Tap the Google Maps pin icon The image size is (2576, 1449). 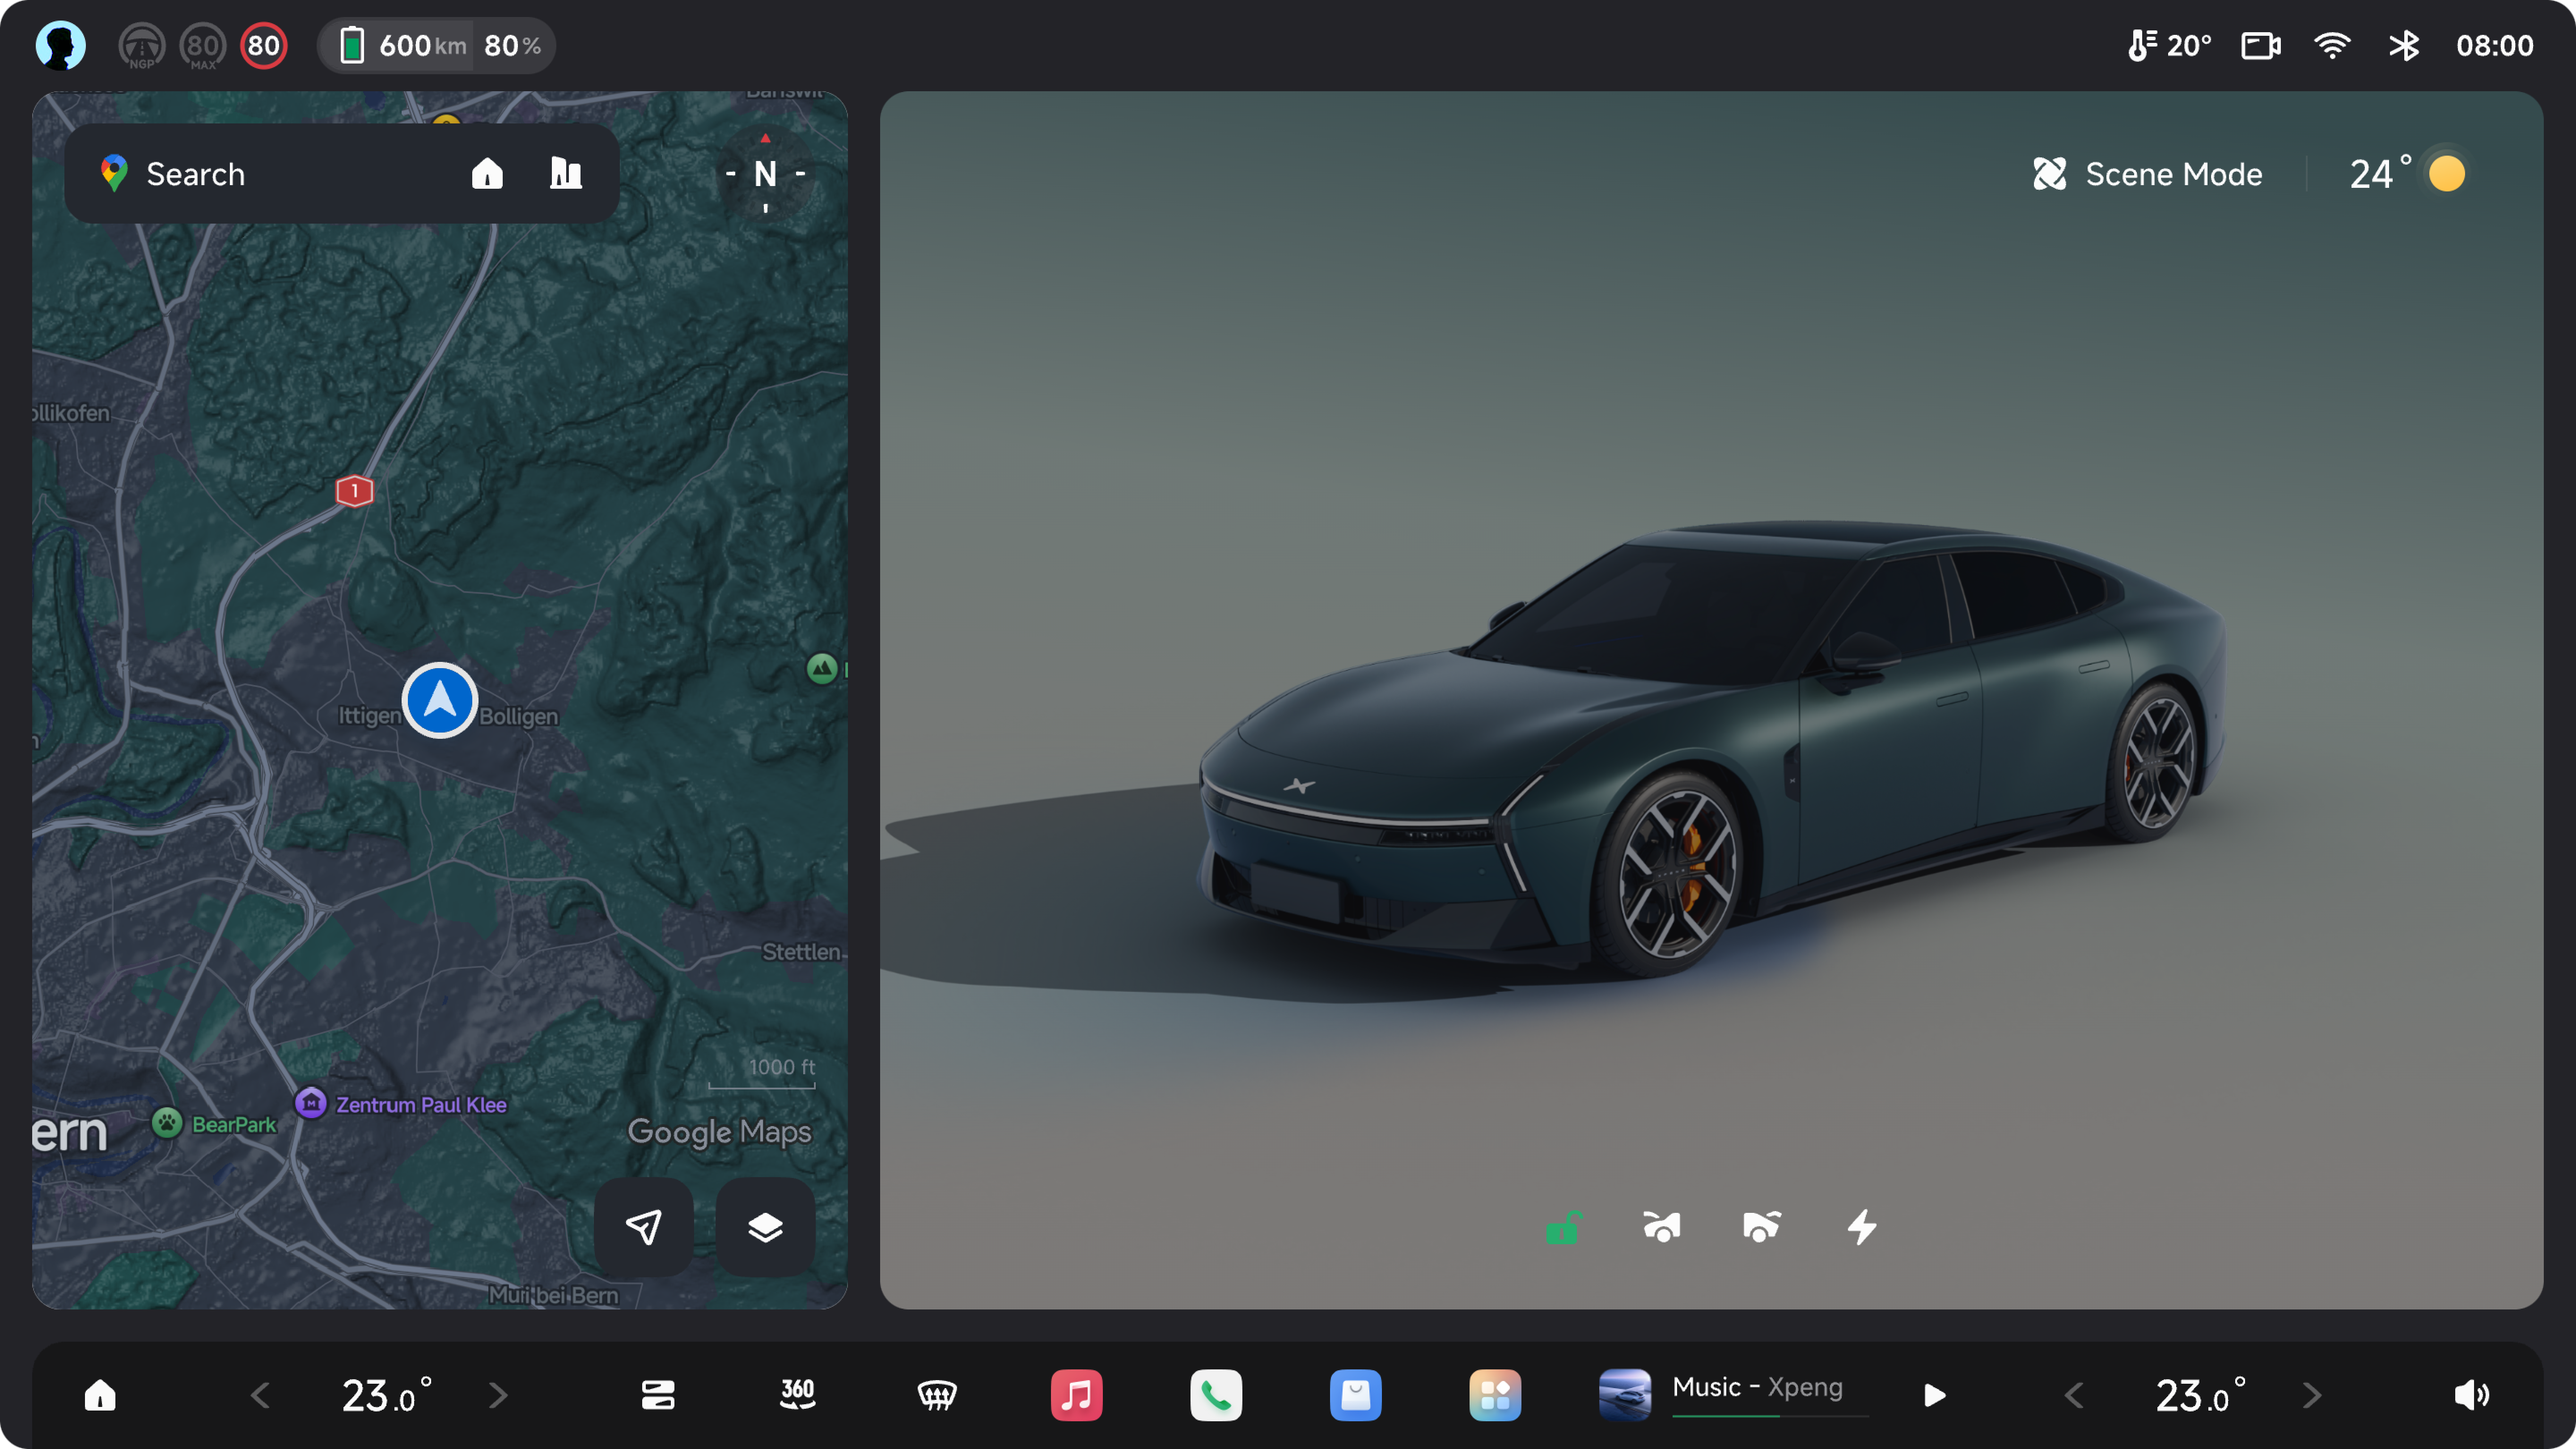tap(114, 174)
